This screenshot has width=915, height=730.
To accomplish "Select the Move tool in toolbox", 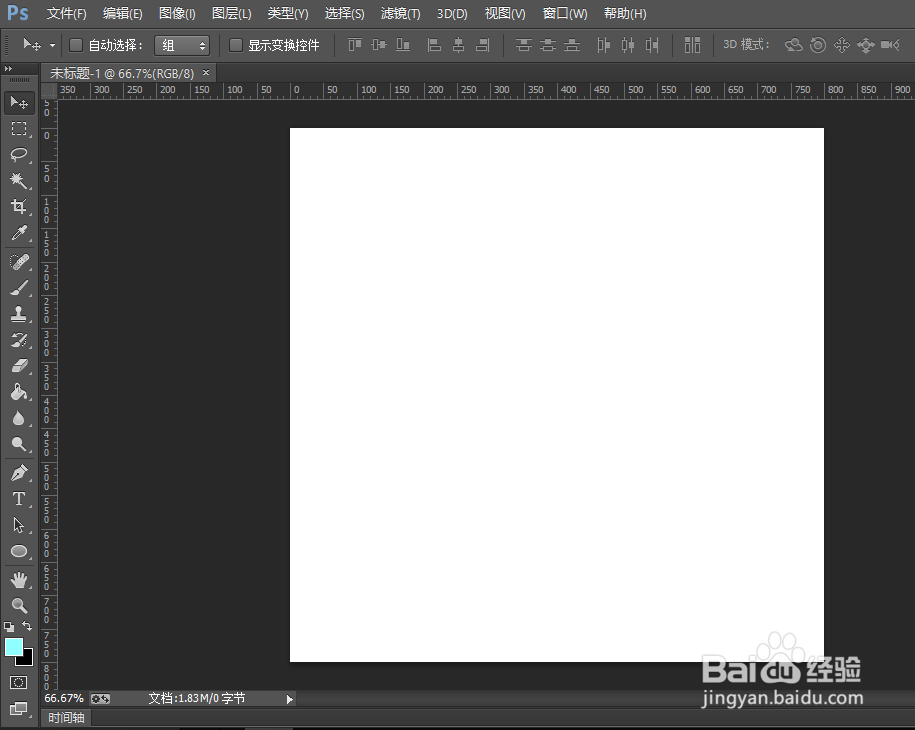I will pyautogui.click(x=19, y=103).
